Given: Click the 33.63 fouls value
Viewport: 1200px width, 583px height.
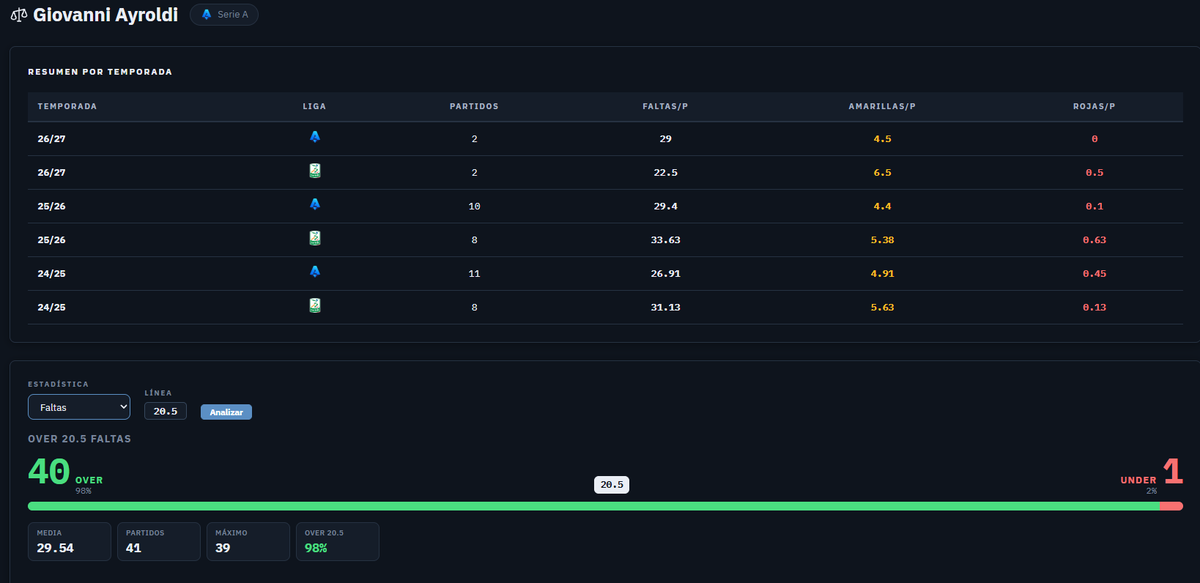Looking at the screenshot, I should click(665, 240).
